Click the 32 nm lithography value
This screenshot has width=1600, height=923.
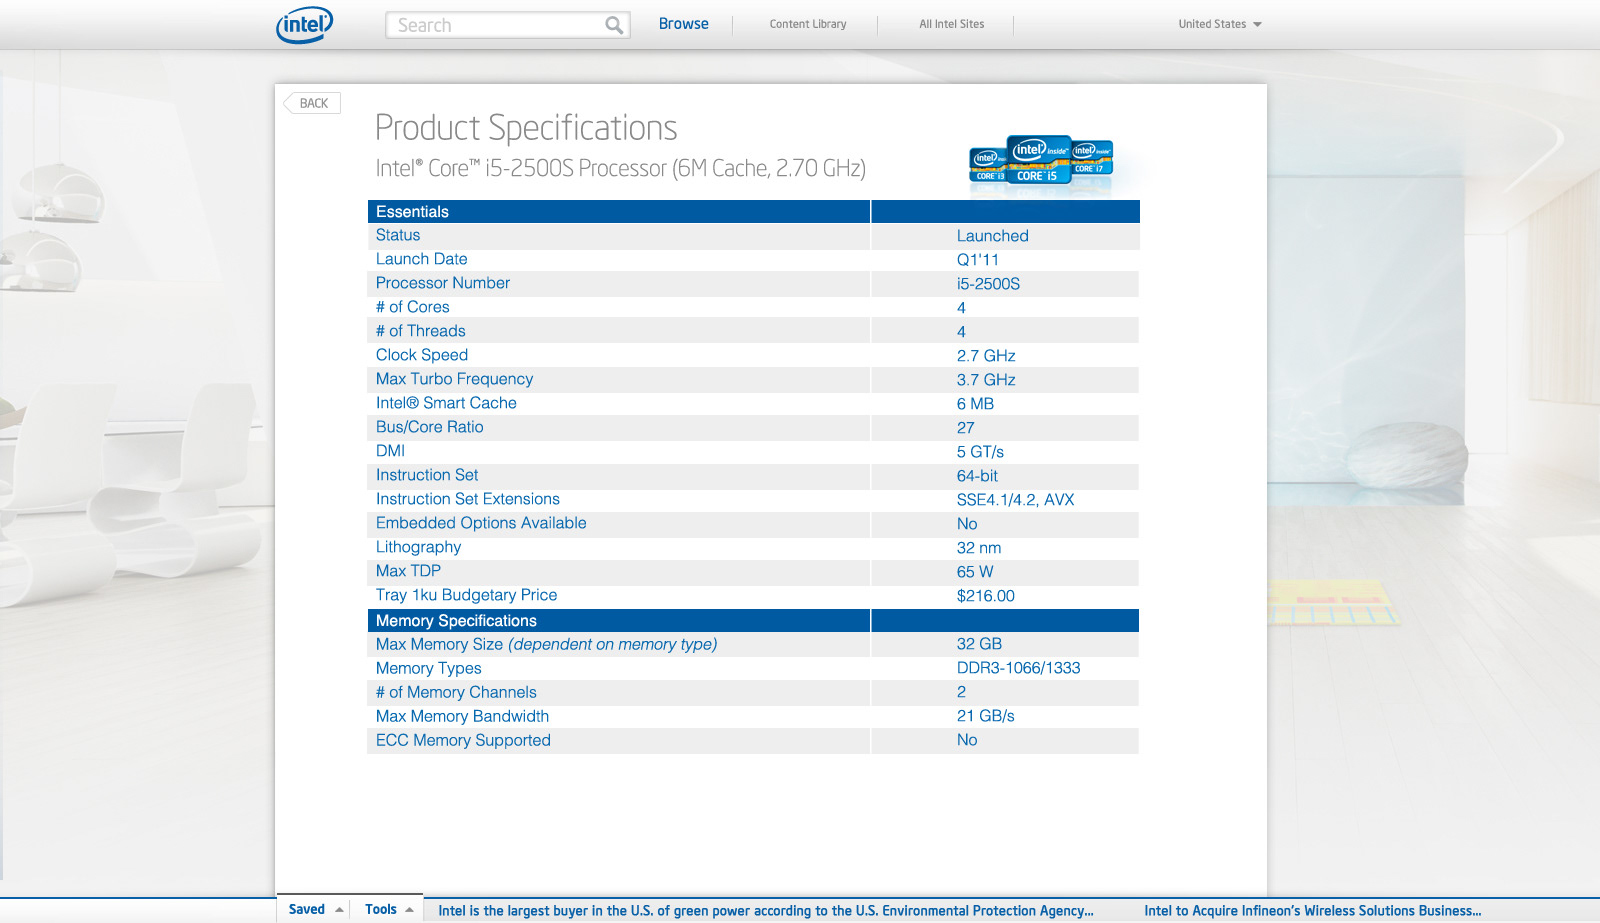tap(979, 548)
